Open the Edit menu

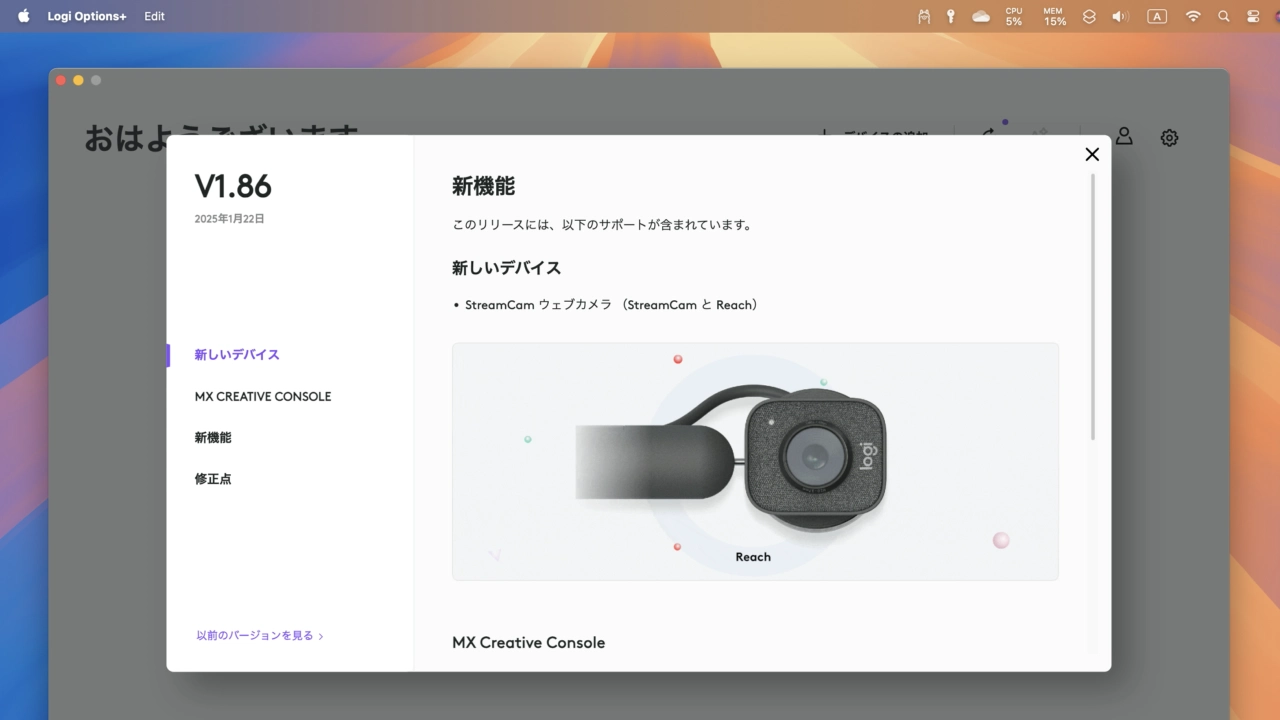[x=154, y=16]
